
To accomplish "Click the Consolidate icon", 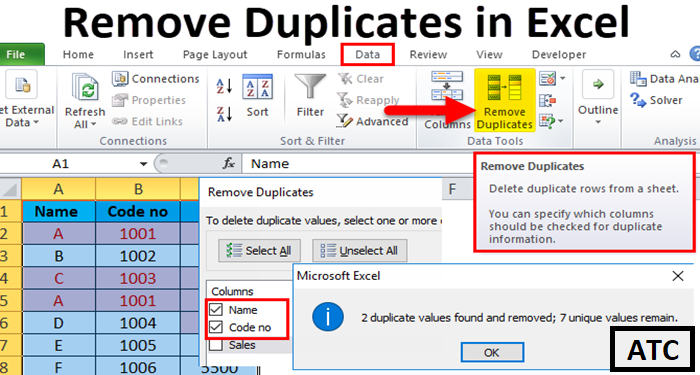I will (x=547, y=100).
